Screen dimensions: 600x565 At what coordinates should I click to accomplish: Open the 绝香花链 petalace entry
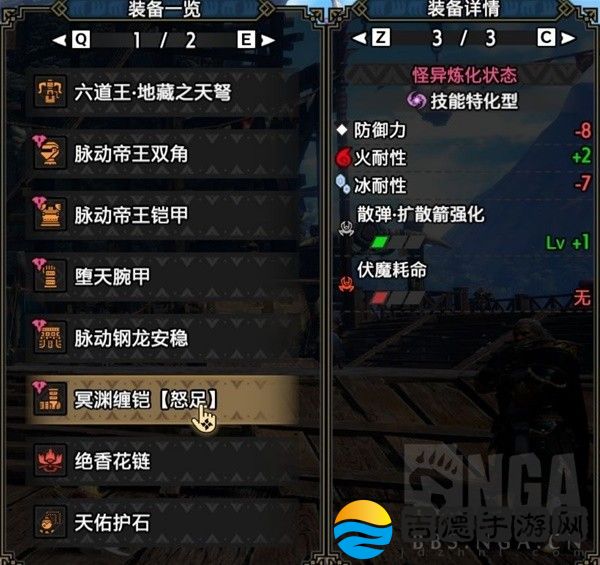click(x=163, y=460)
